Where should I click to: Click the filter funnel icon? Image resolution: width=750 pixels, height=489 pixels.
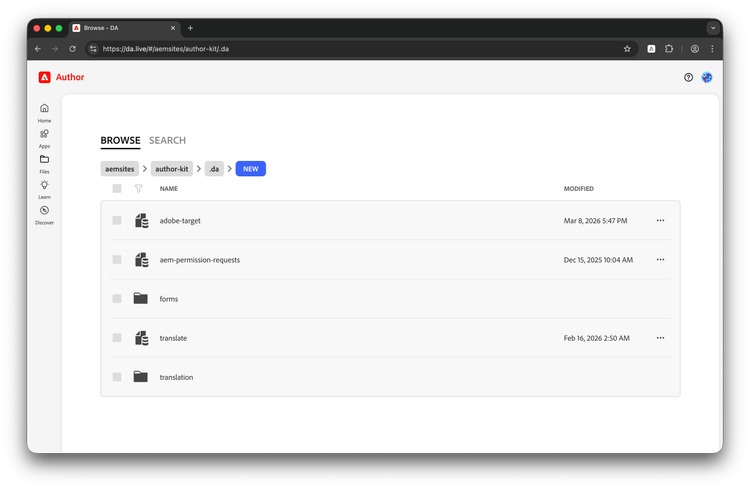pyautogui.click(x=139, y=188)
